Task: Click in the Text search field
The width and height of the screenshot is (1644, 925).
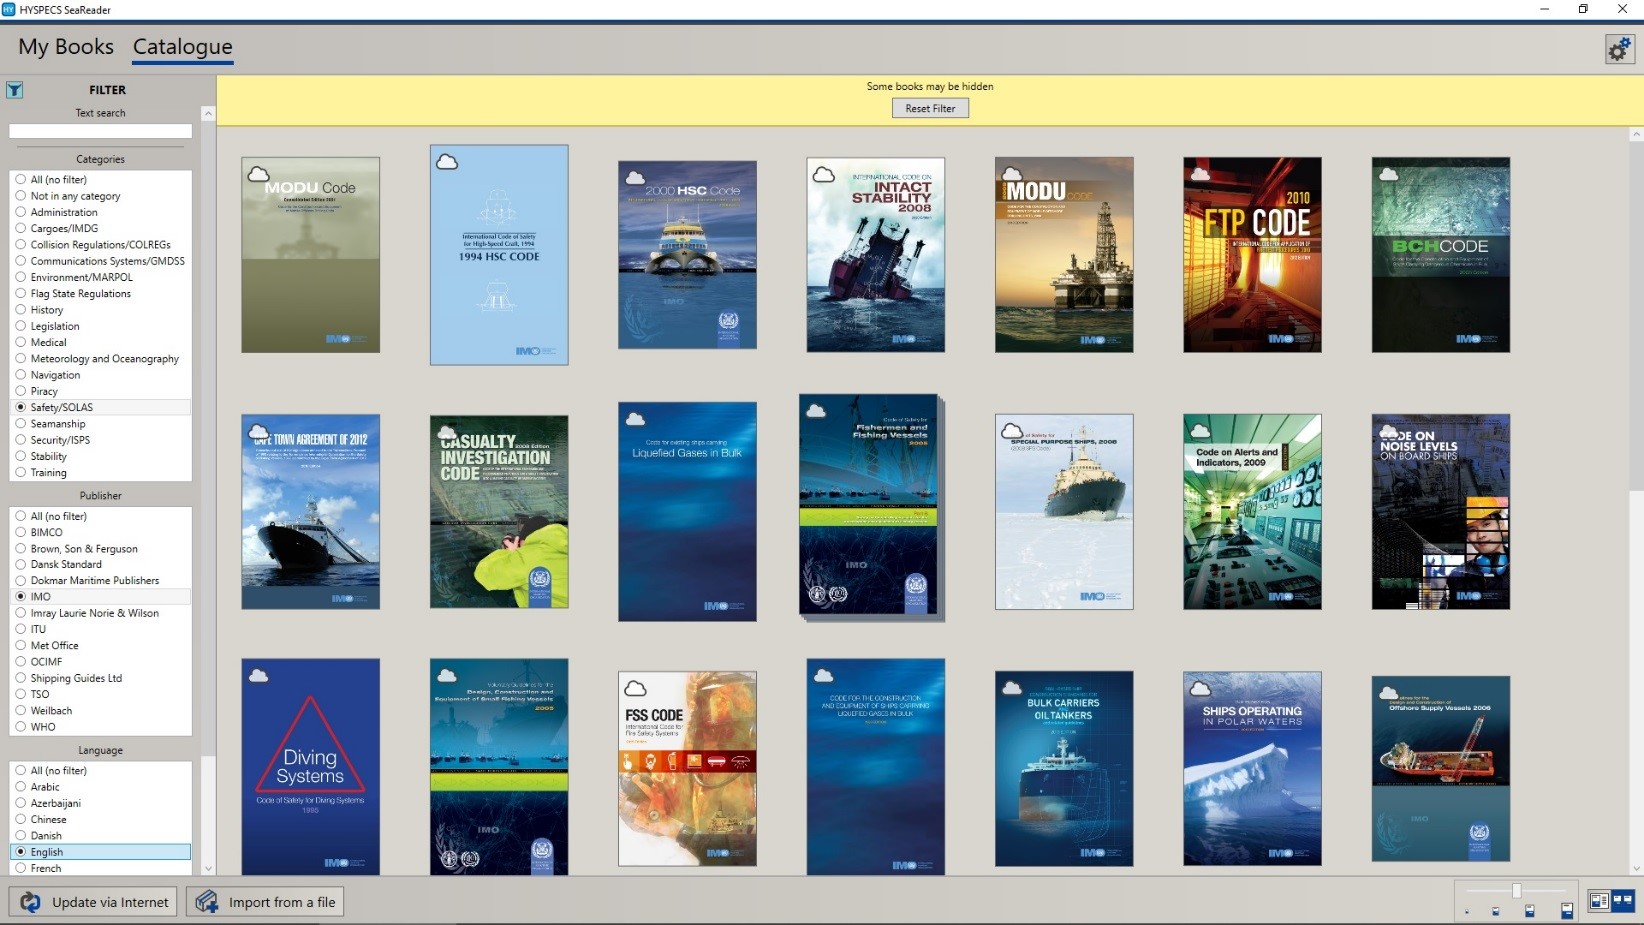Action: [x=100, y=131]
